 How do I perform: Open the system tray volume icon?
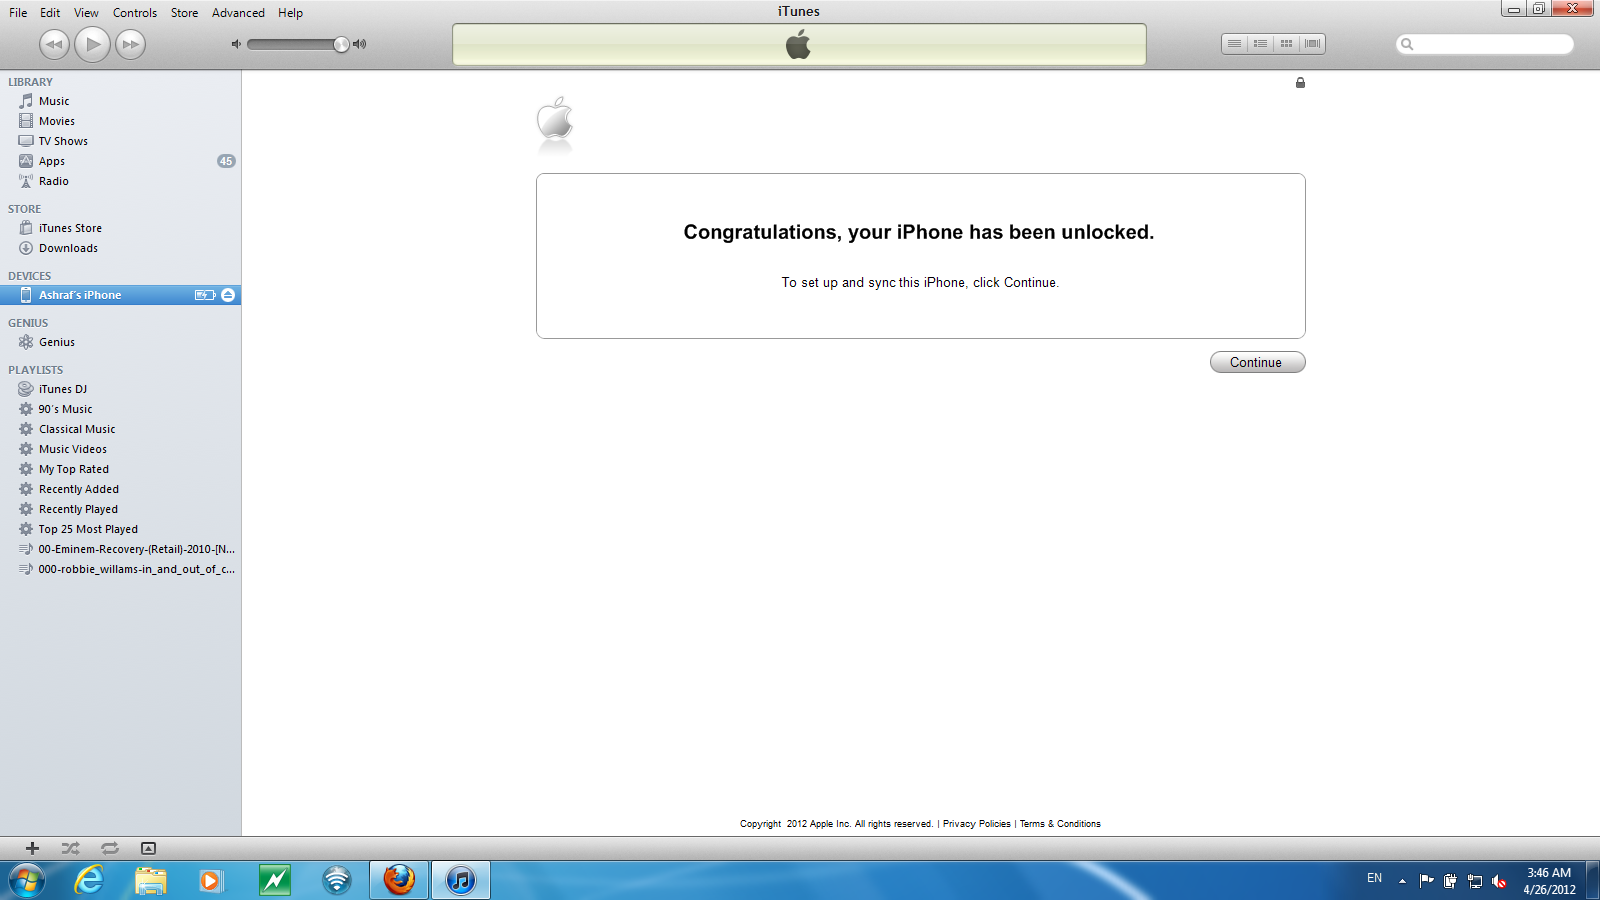(1499, 881)
